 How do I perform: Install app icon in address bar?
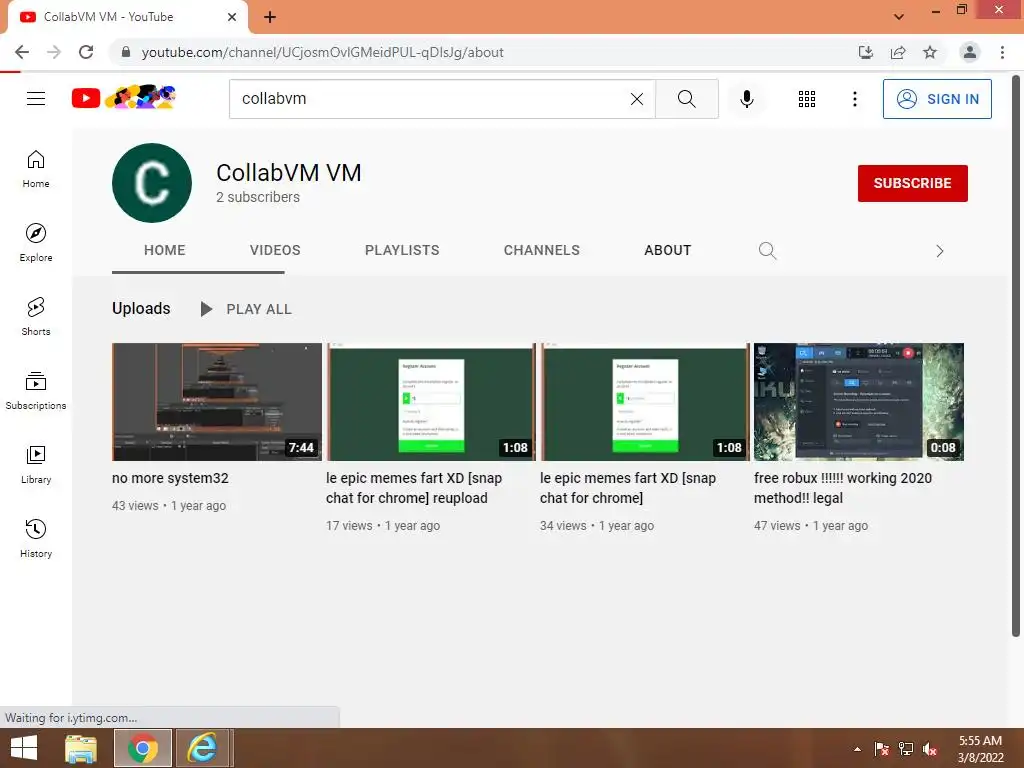coord(866,52)
